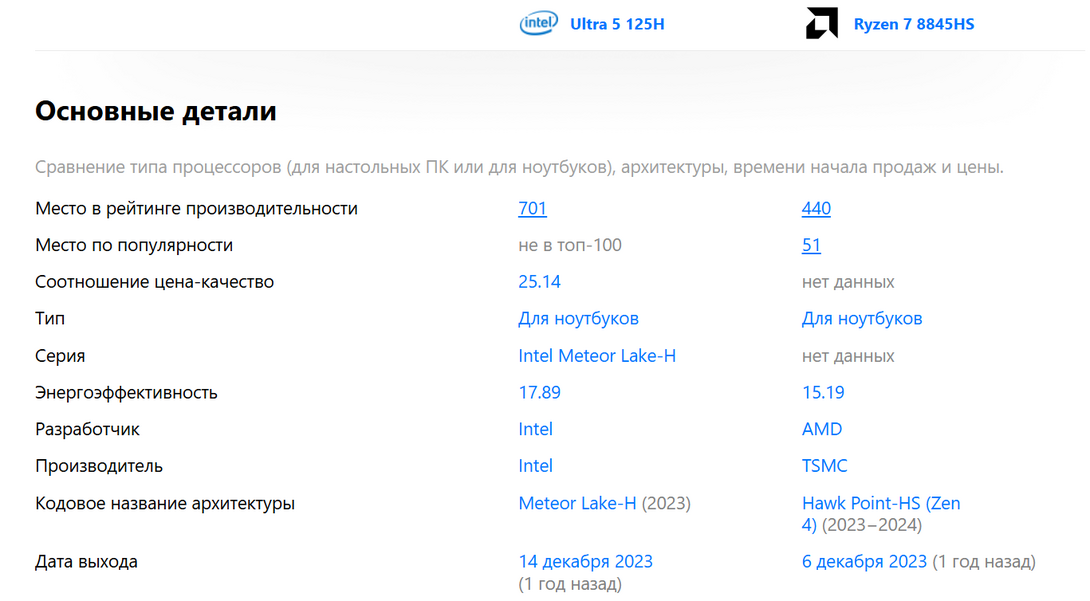Click the AMD logo icon
Screen dimensions: 1090x601
[x=822, y=24]
